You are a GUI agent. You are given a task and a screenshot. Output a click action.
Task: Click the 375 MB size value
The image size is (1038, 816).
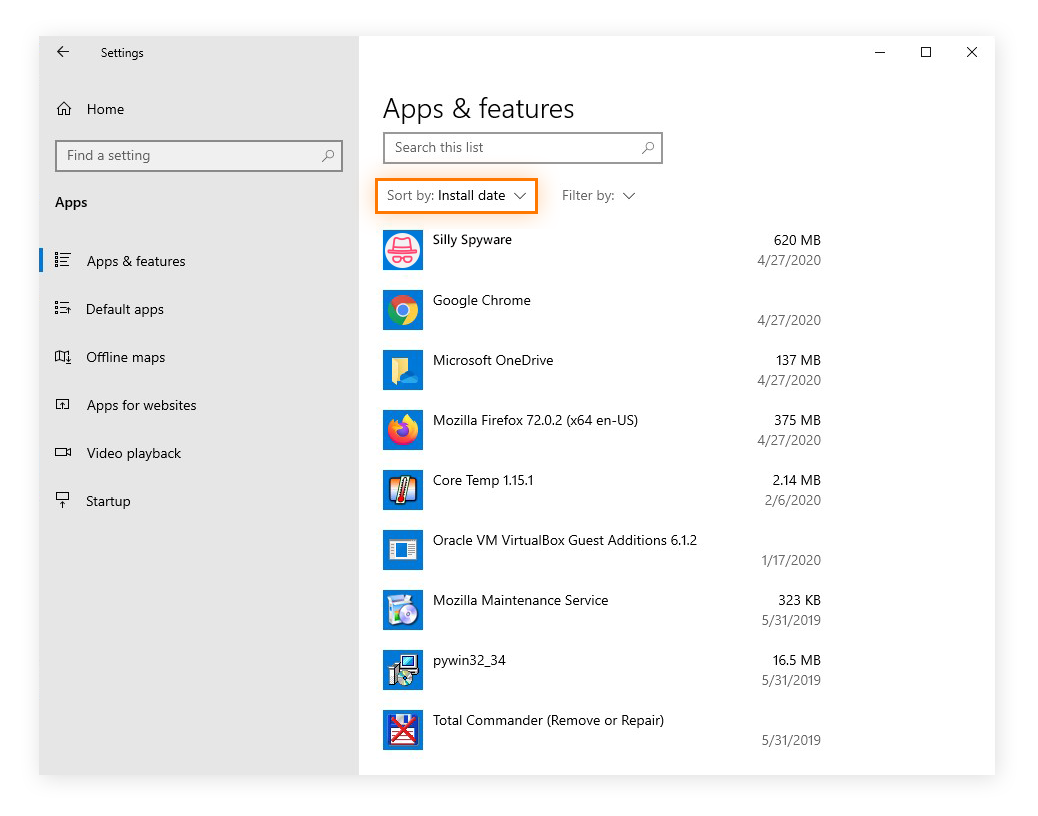pos(797,420)
